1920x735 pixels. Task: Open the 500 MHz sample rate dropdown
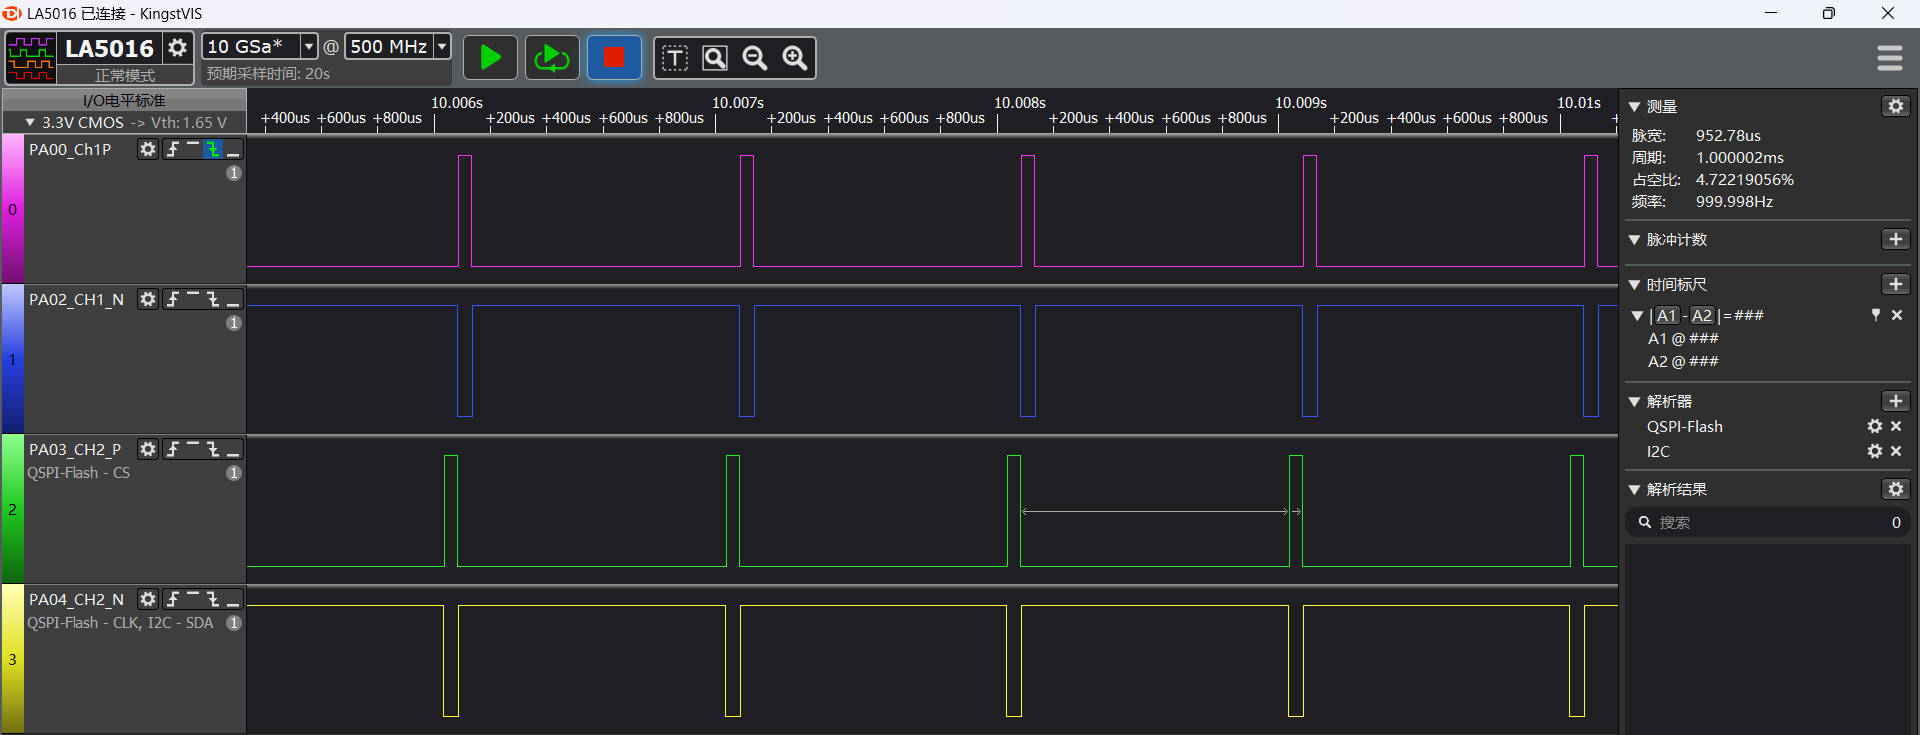click(441, 46)
